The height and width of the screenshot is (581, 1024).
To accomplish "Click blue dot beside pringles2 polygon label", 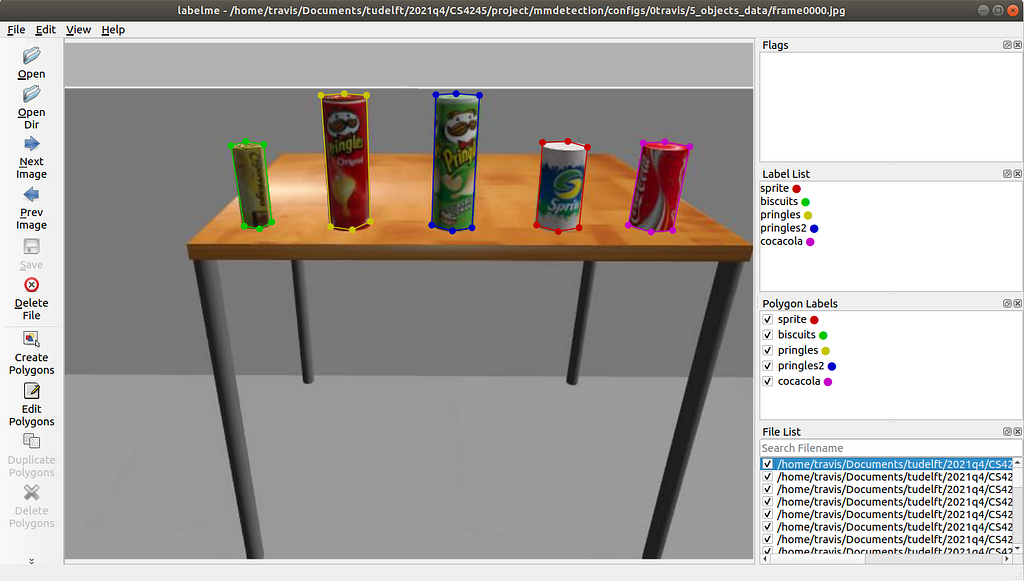I will pyautogui.click(x=832, y=366).
